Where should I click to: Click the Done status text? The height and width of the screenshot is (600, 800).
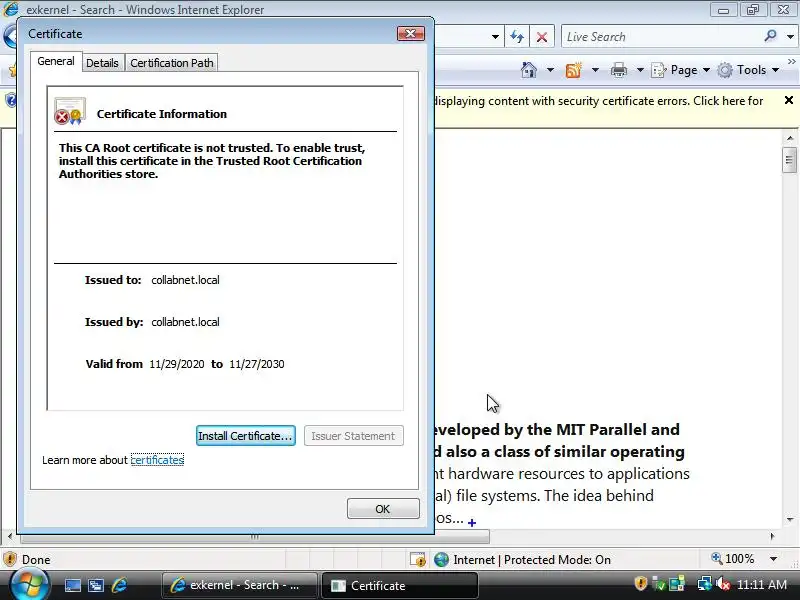click(x=36, y=560)
